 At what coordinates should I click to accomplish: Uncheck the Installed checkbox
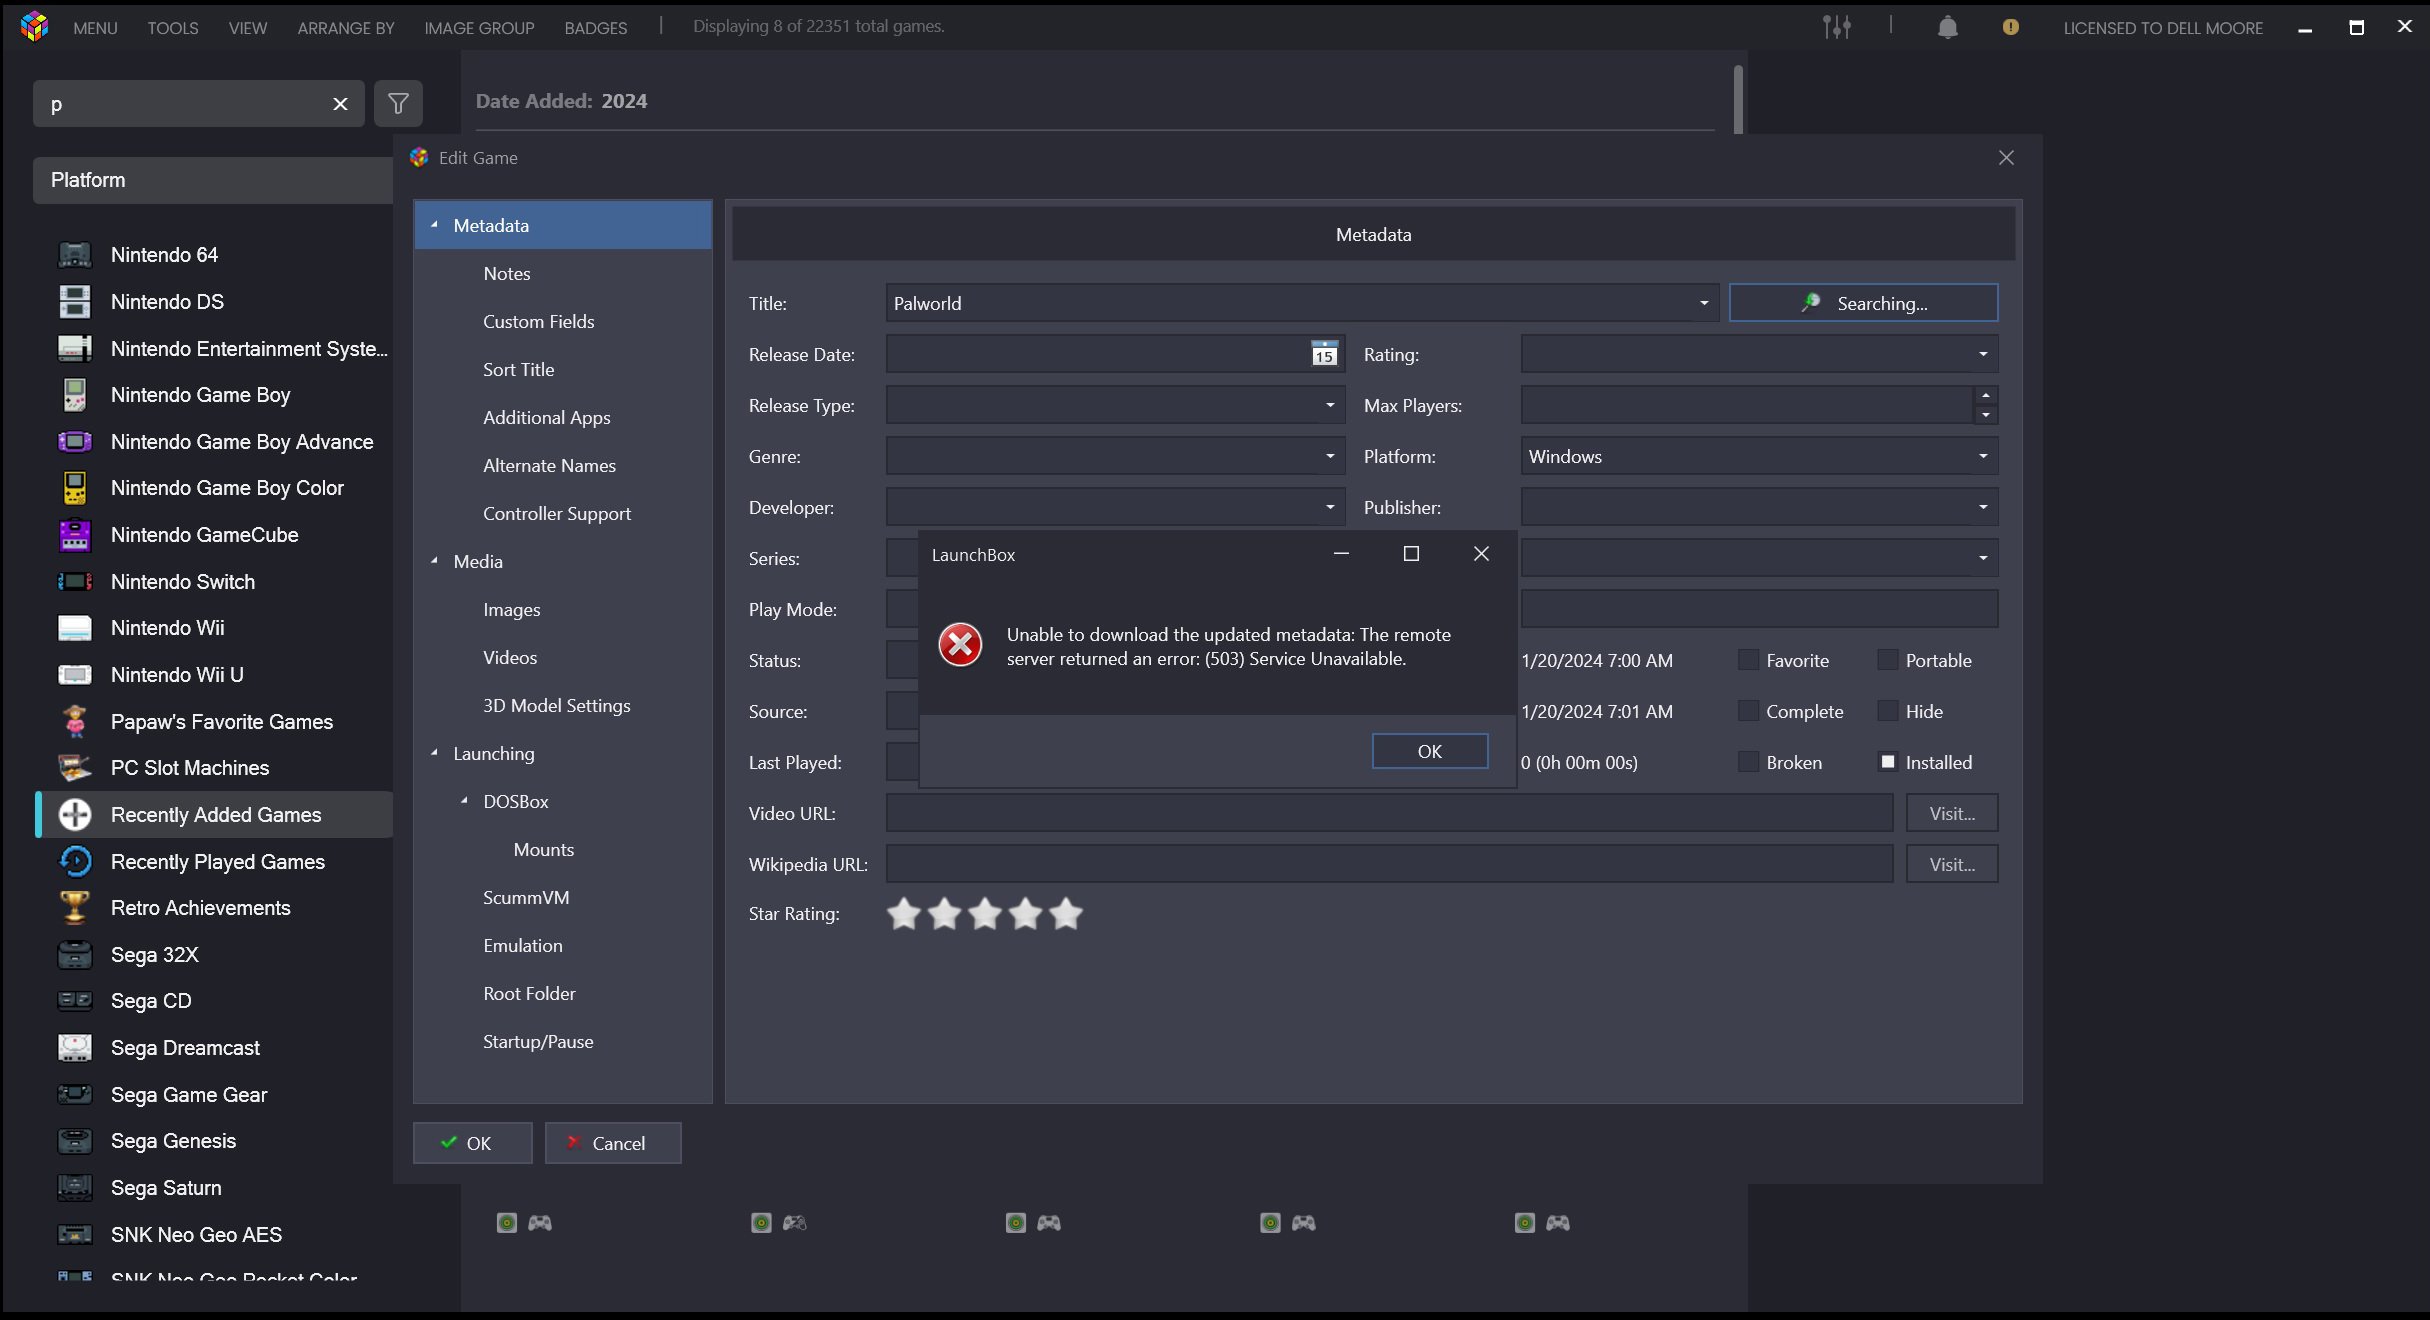pyautogui.click(x=1887, y=762)
